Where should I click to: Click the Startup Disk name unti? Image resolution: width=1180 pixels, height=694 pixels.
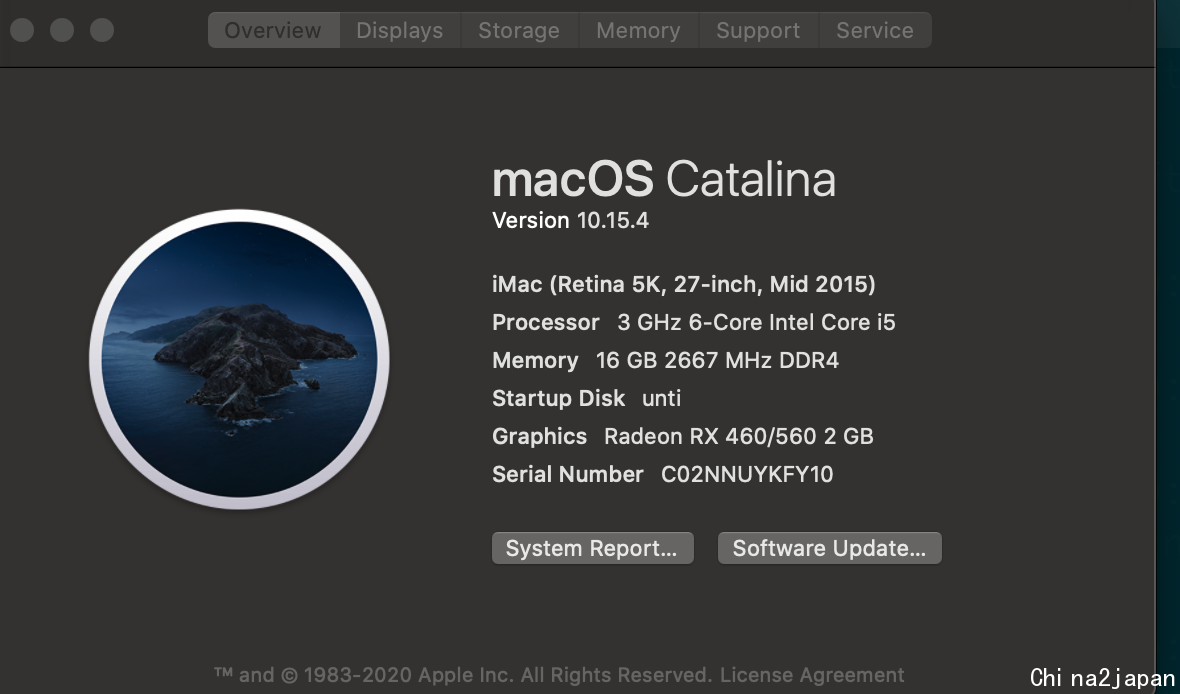(x=661, y=398)
